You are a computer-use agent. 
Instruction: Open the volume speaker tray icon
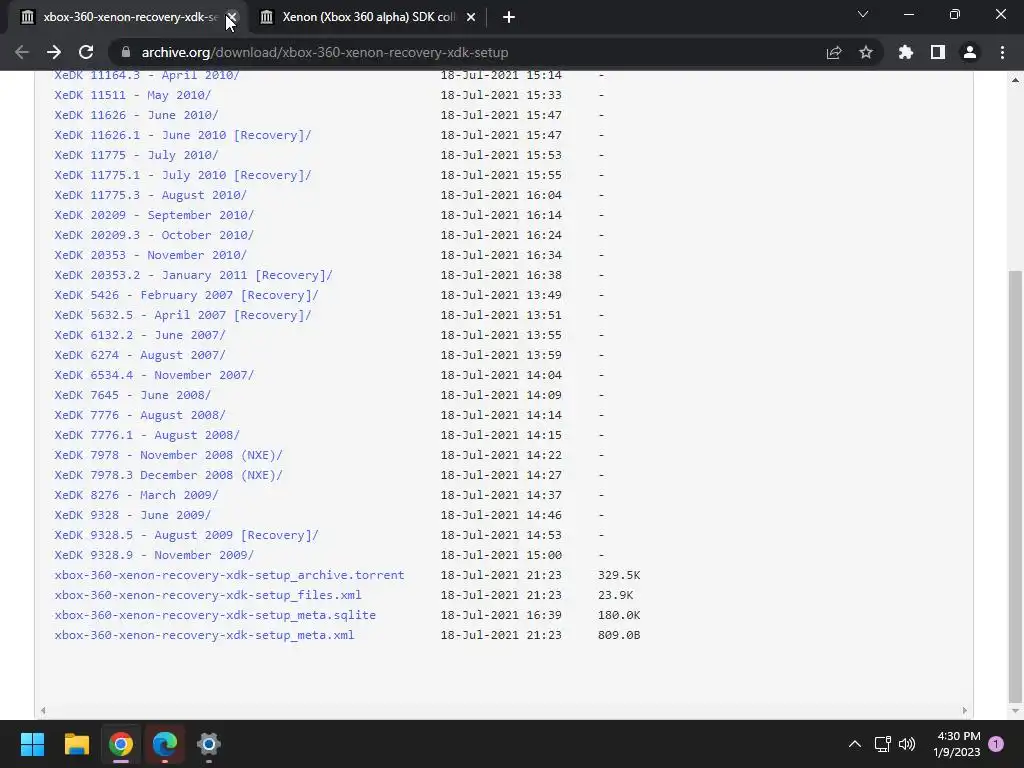tap(907, 744)
